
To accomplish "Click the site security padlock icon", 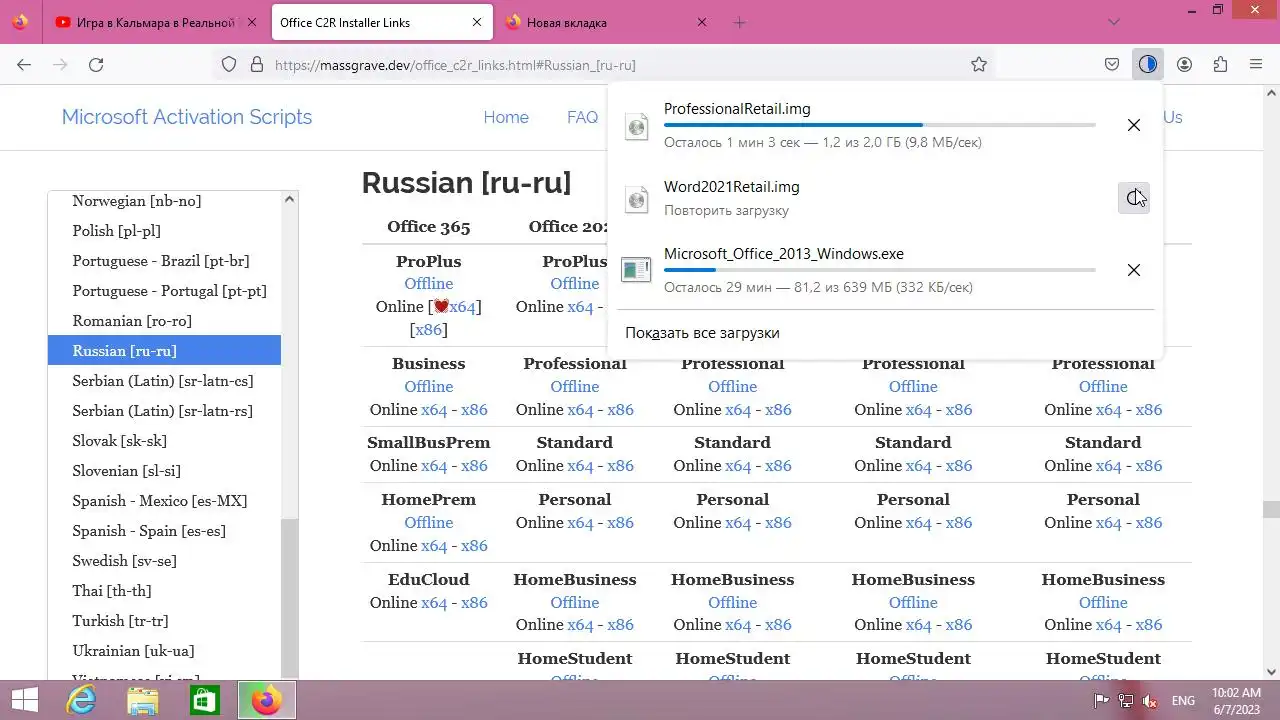I will (257, 64).
